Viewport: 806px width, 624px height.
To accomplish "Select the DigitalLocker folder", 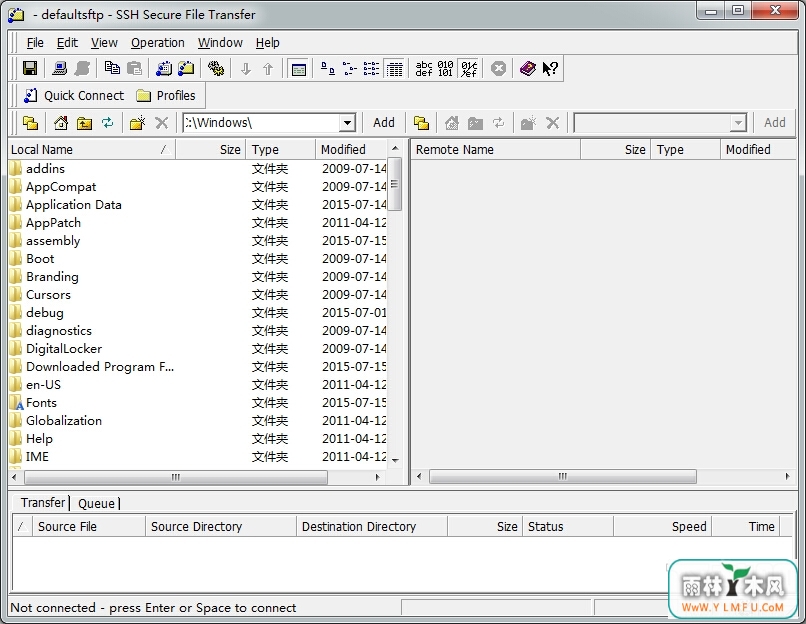I will coord(64,348).
